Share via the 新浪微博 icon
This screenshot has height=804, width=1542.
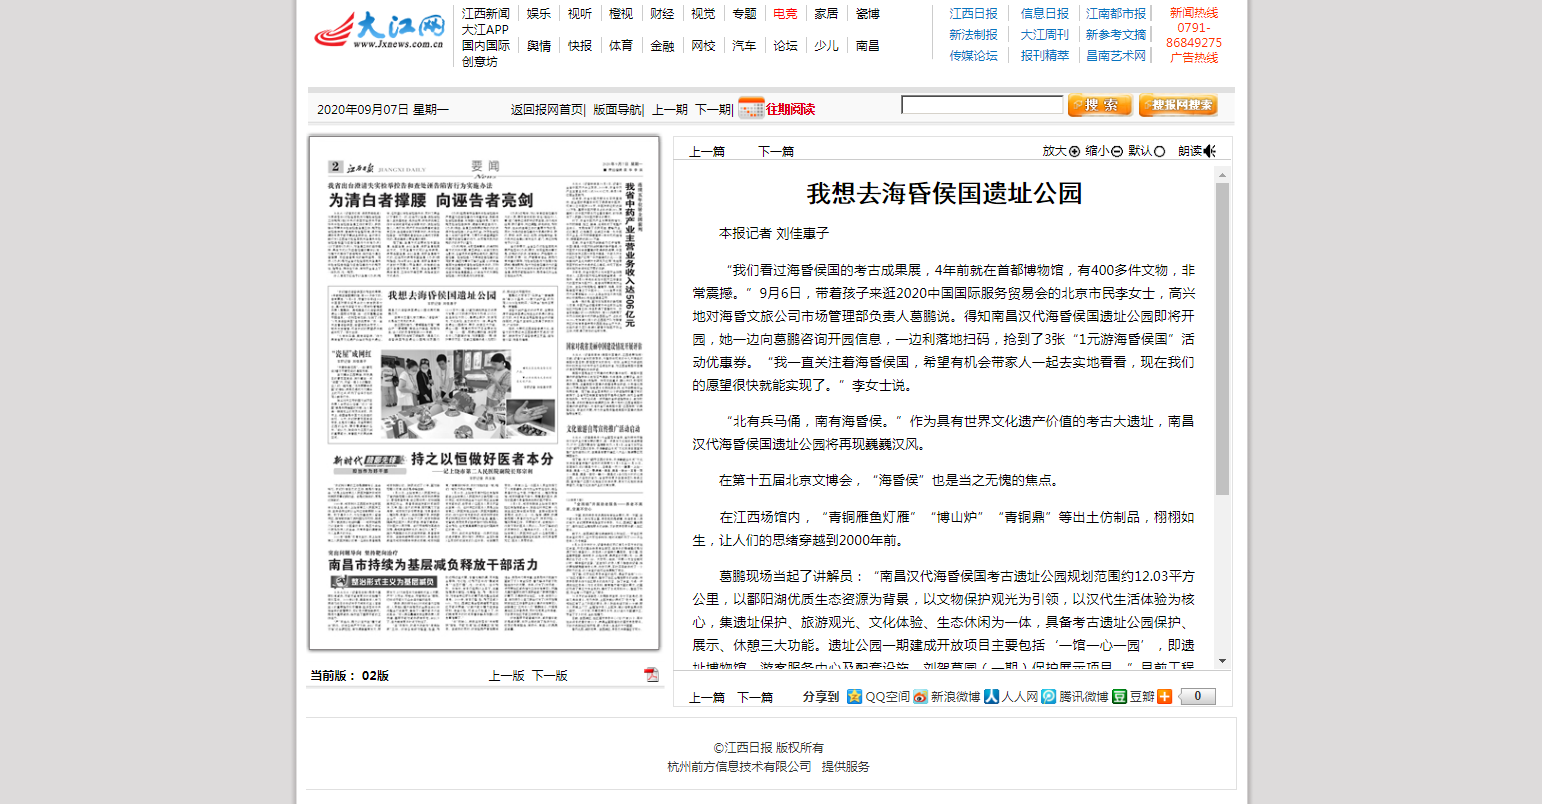pyautogui.click(x=920, y=696)
